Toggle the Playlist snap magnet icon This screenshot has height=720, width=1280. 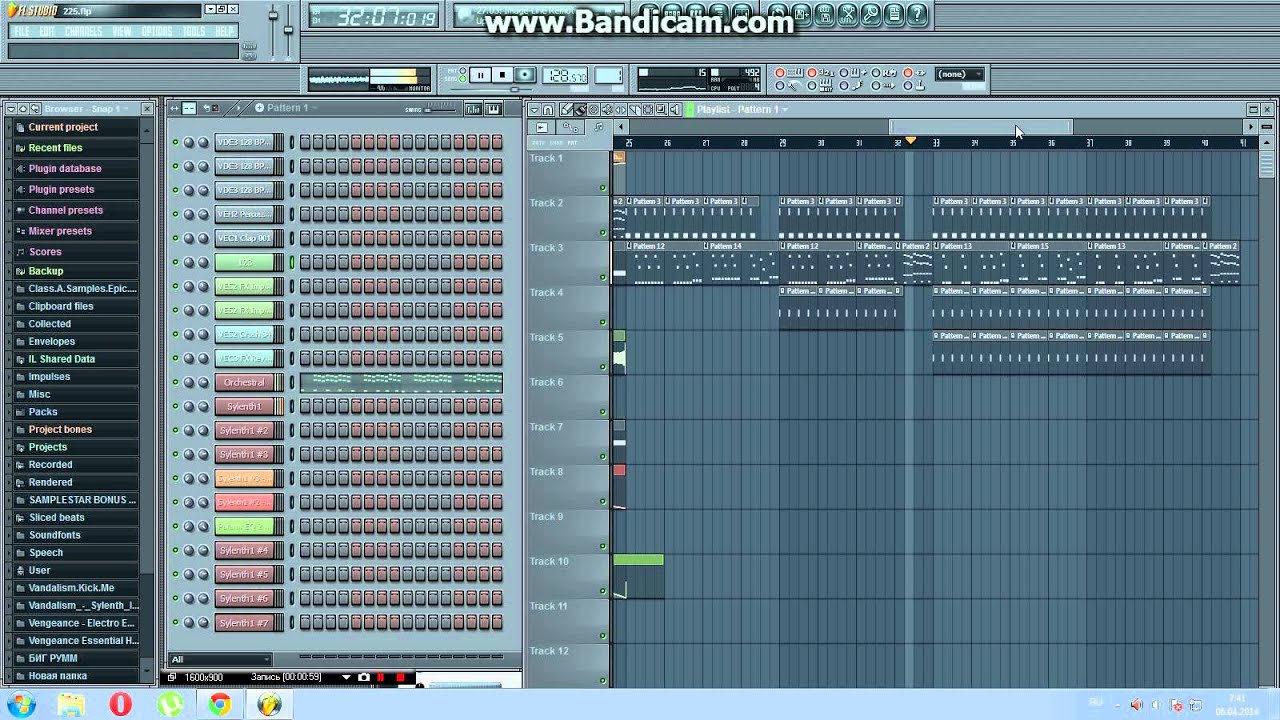click(548, 110)
